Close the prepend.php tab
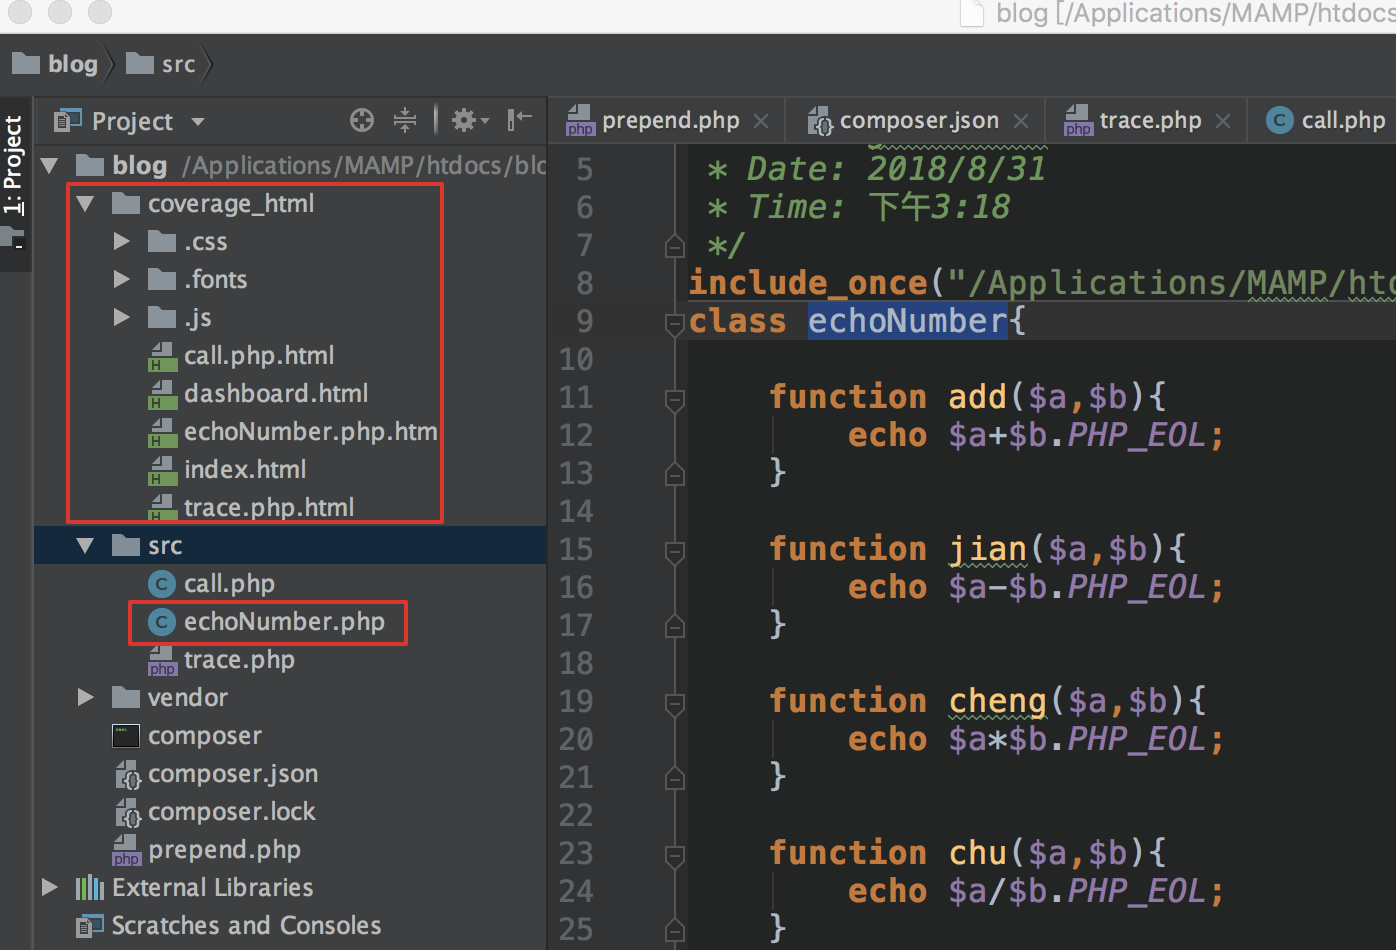1396x950 pixels. click(x=761, y=121)
